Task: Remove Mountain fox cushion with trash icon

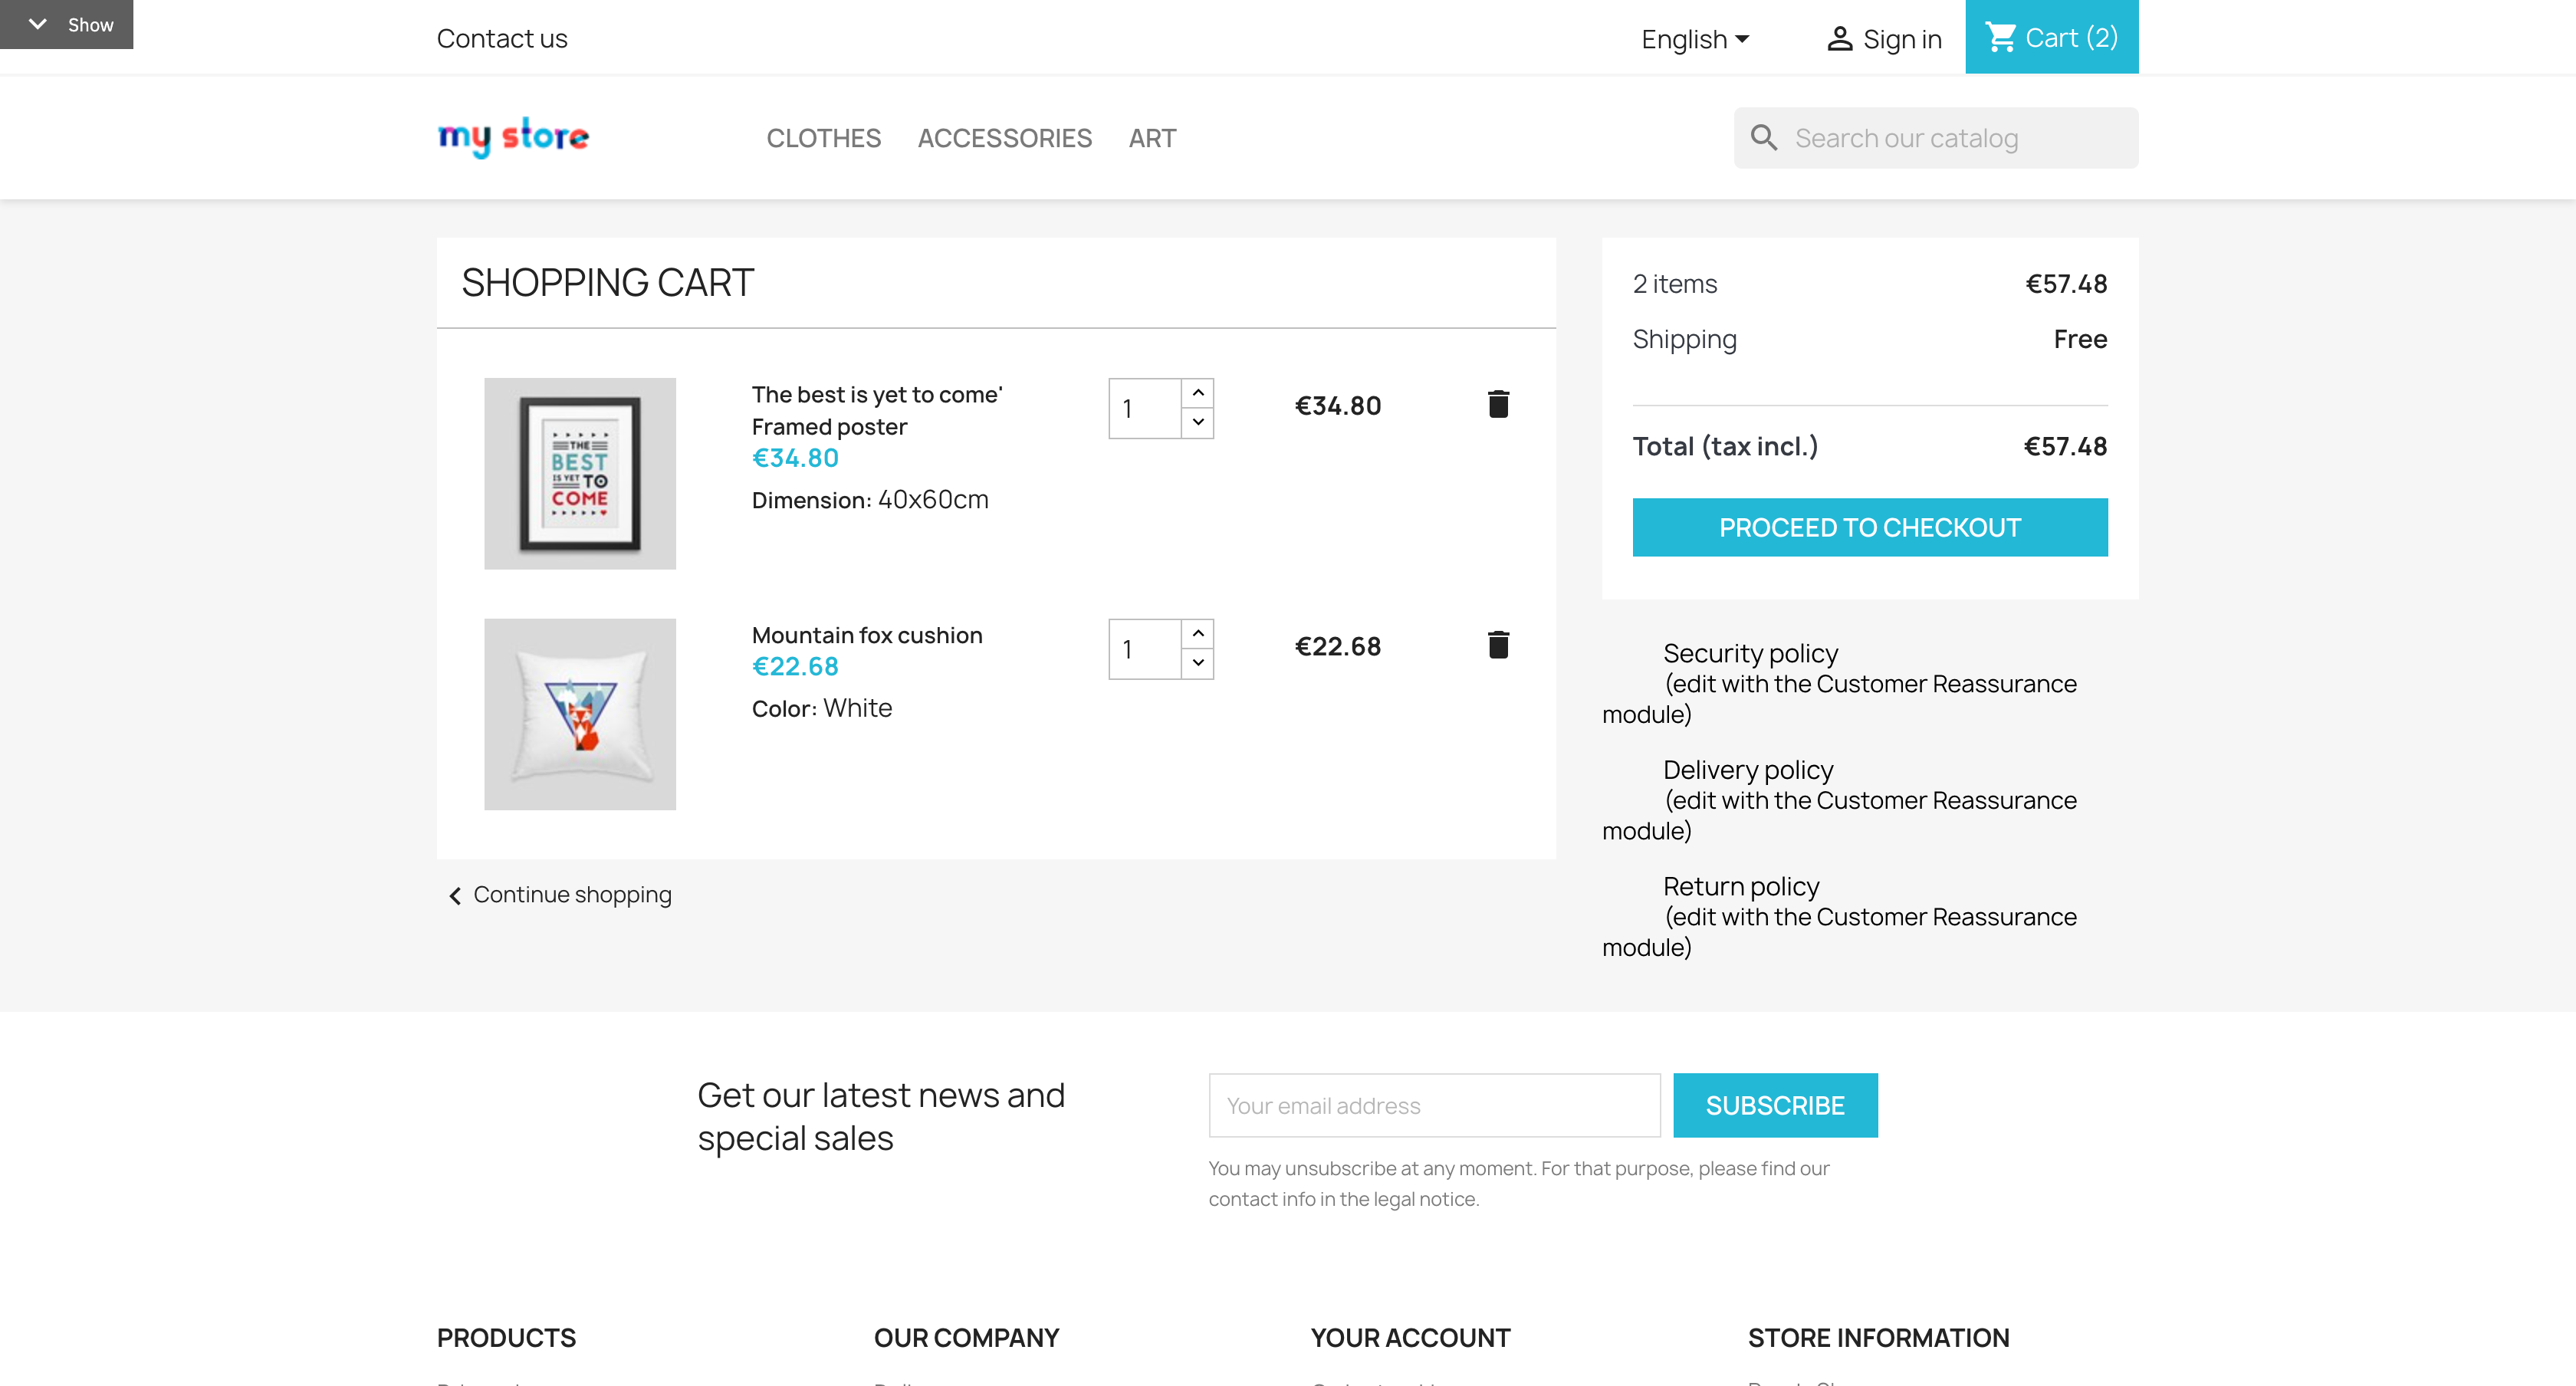Action: [1497, 645]
